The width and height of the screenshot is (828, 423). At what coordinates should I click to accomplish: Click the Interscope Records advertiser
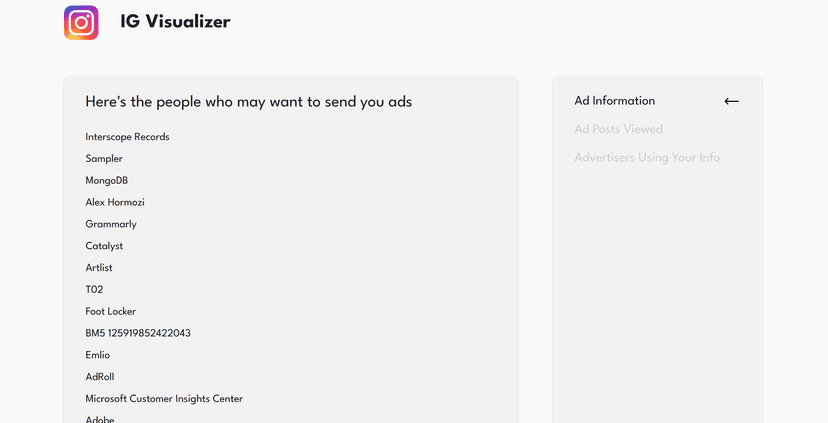(x=127, y=137)
